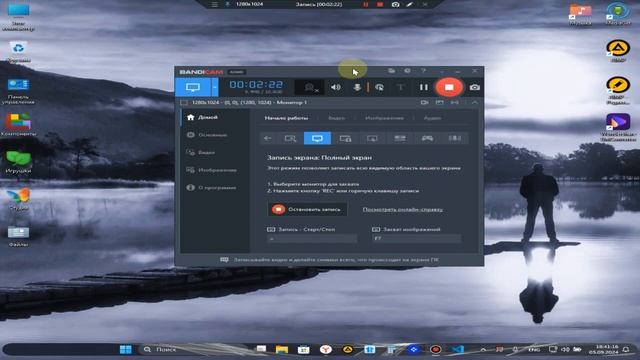Screen dimensions: 640x360
Task: Click the Запись - Старт/Стоп hotkey field
Action: 312,238
